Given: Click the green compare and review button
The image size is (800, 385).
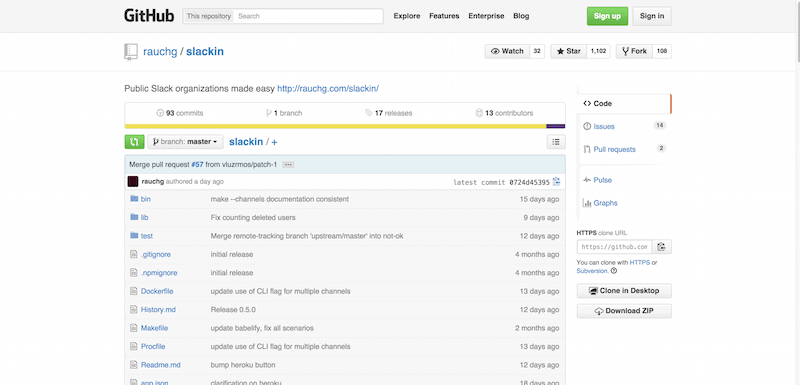Looking at the screenshot, I should 135,142.
